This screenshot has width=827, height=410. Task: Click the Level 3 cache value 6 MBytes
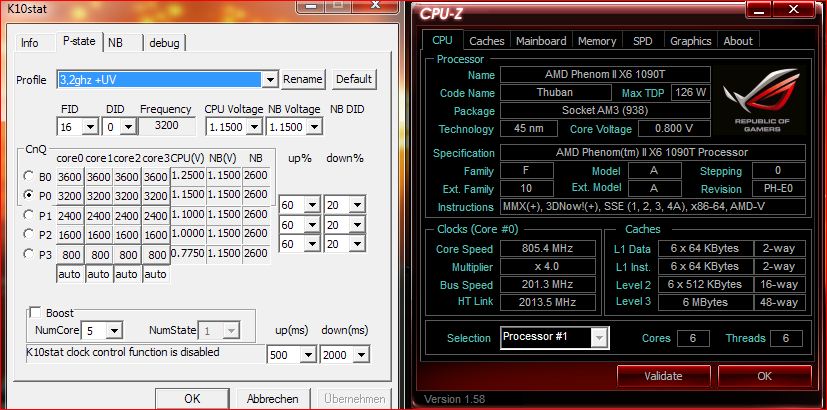[705, 302]
